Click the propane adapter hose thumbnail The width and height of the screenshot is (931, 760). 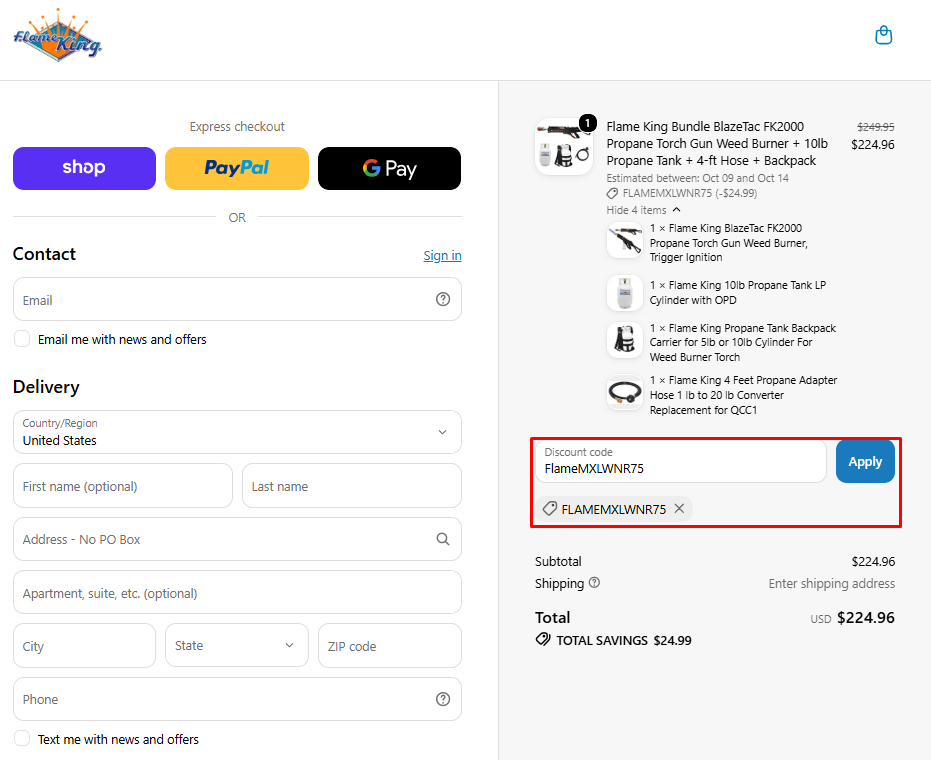tap(625, 392)
